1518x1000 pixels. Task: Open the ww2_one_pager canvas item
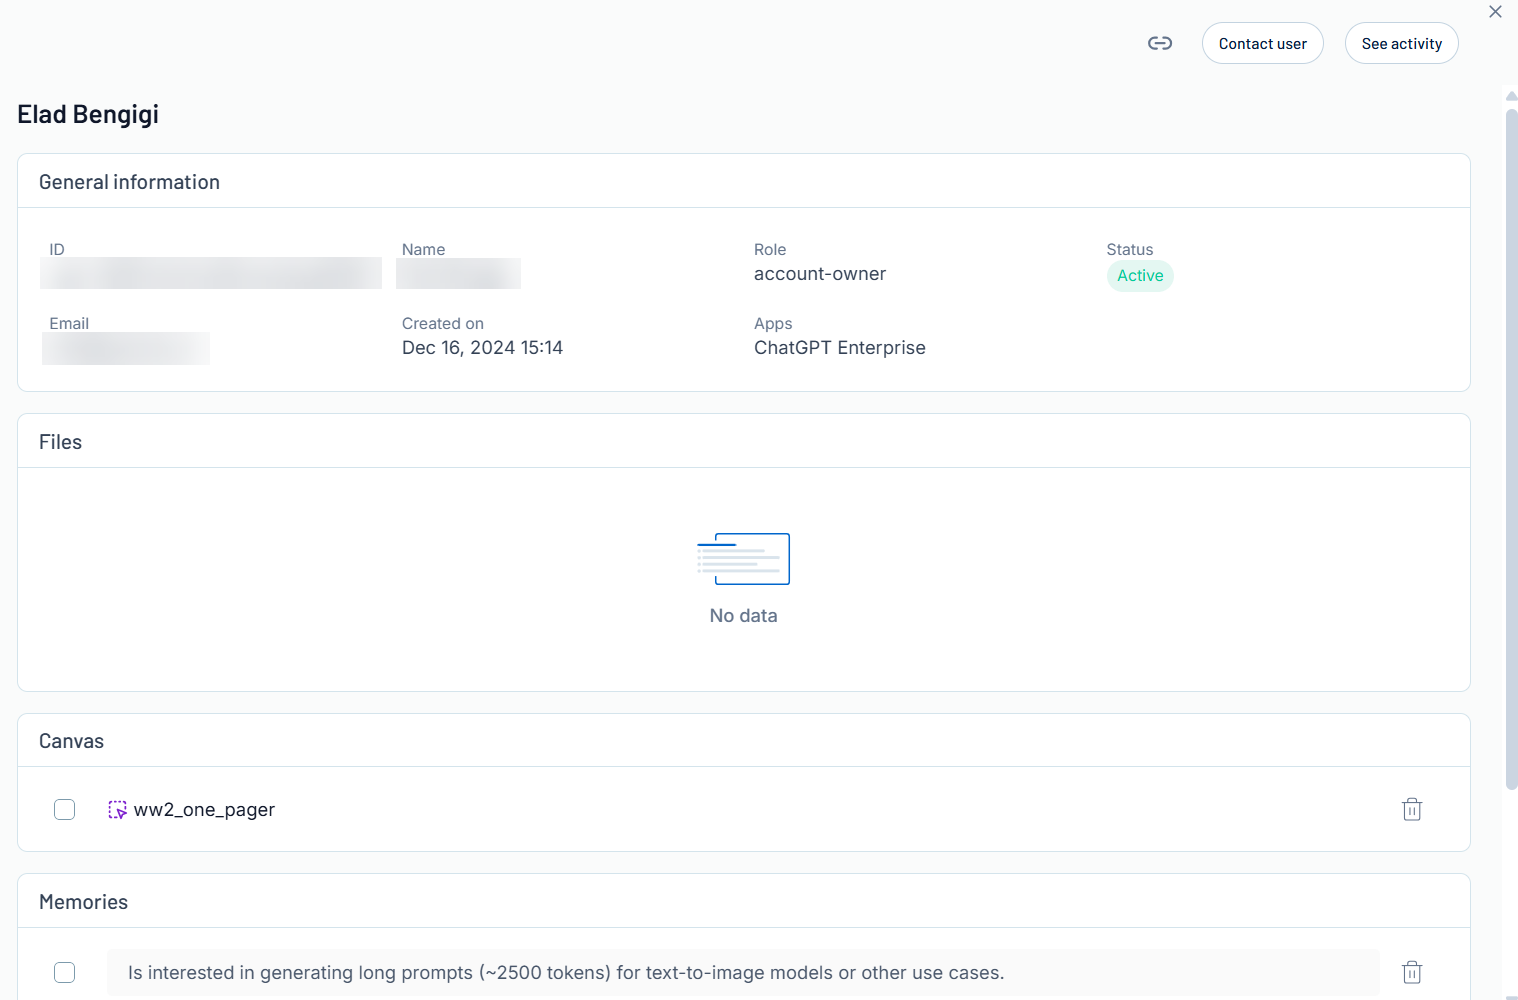204,810
